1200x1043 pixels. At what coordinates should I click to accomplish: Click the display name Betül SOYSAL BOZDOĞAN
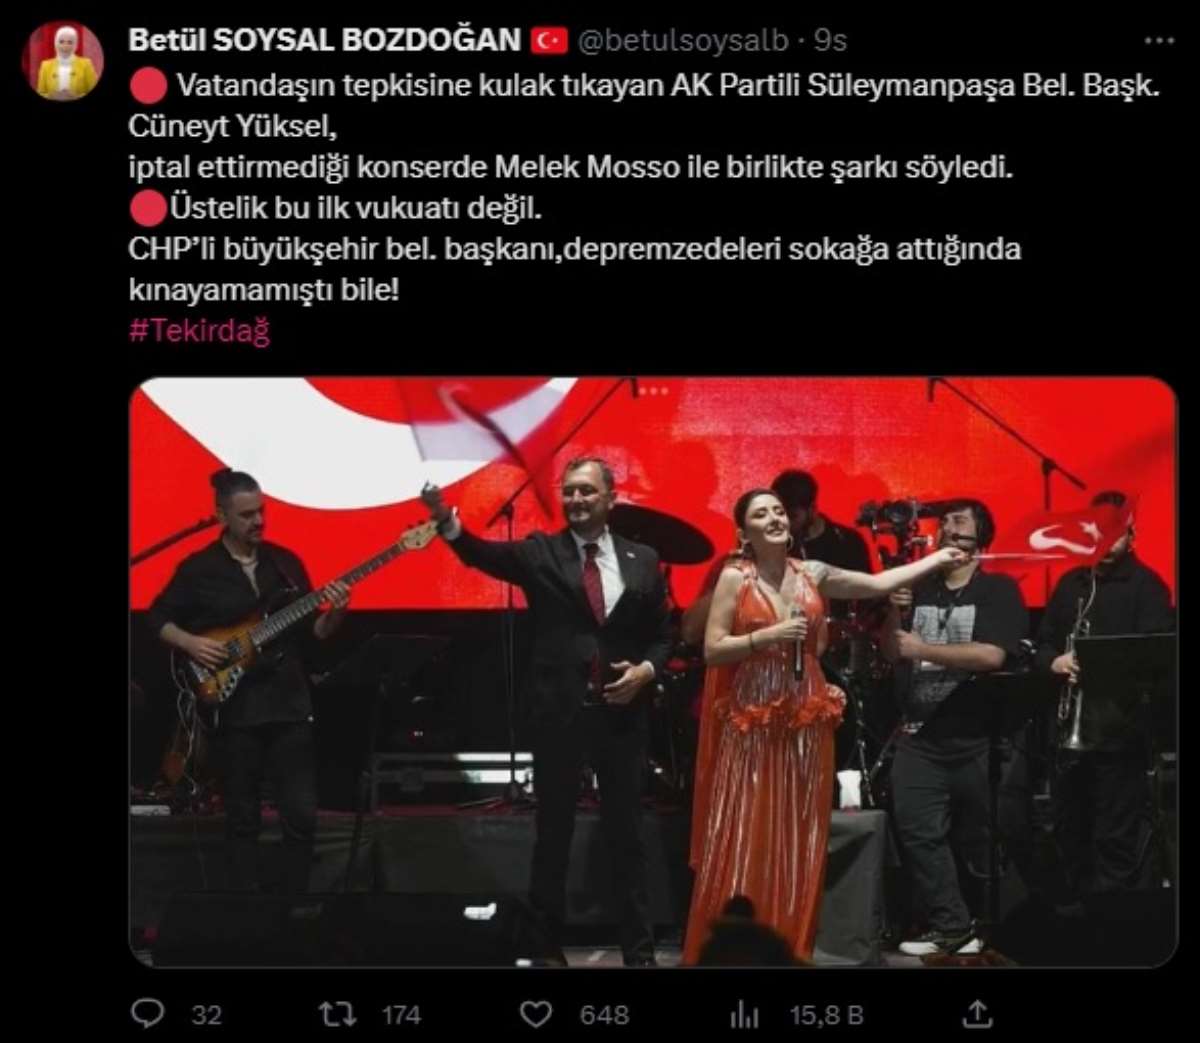pyautogui.click(x=325, y=40)
